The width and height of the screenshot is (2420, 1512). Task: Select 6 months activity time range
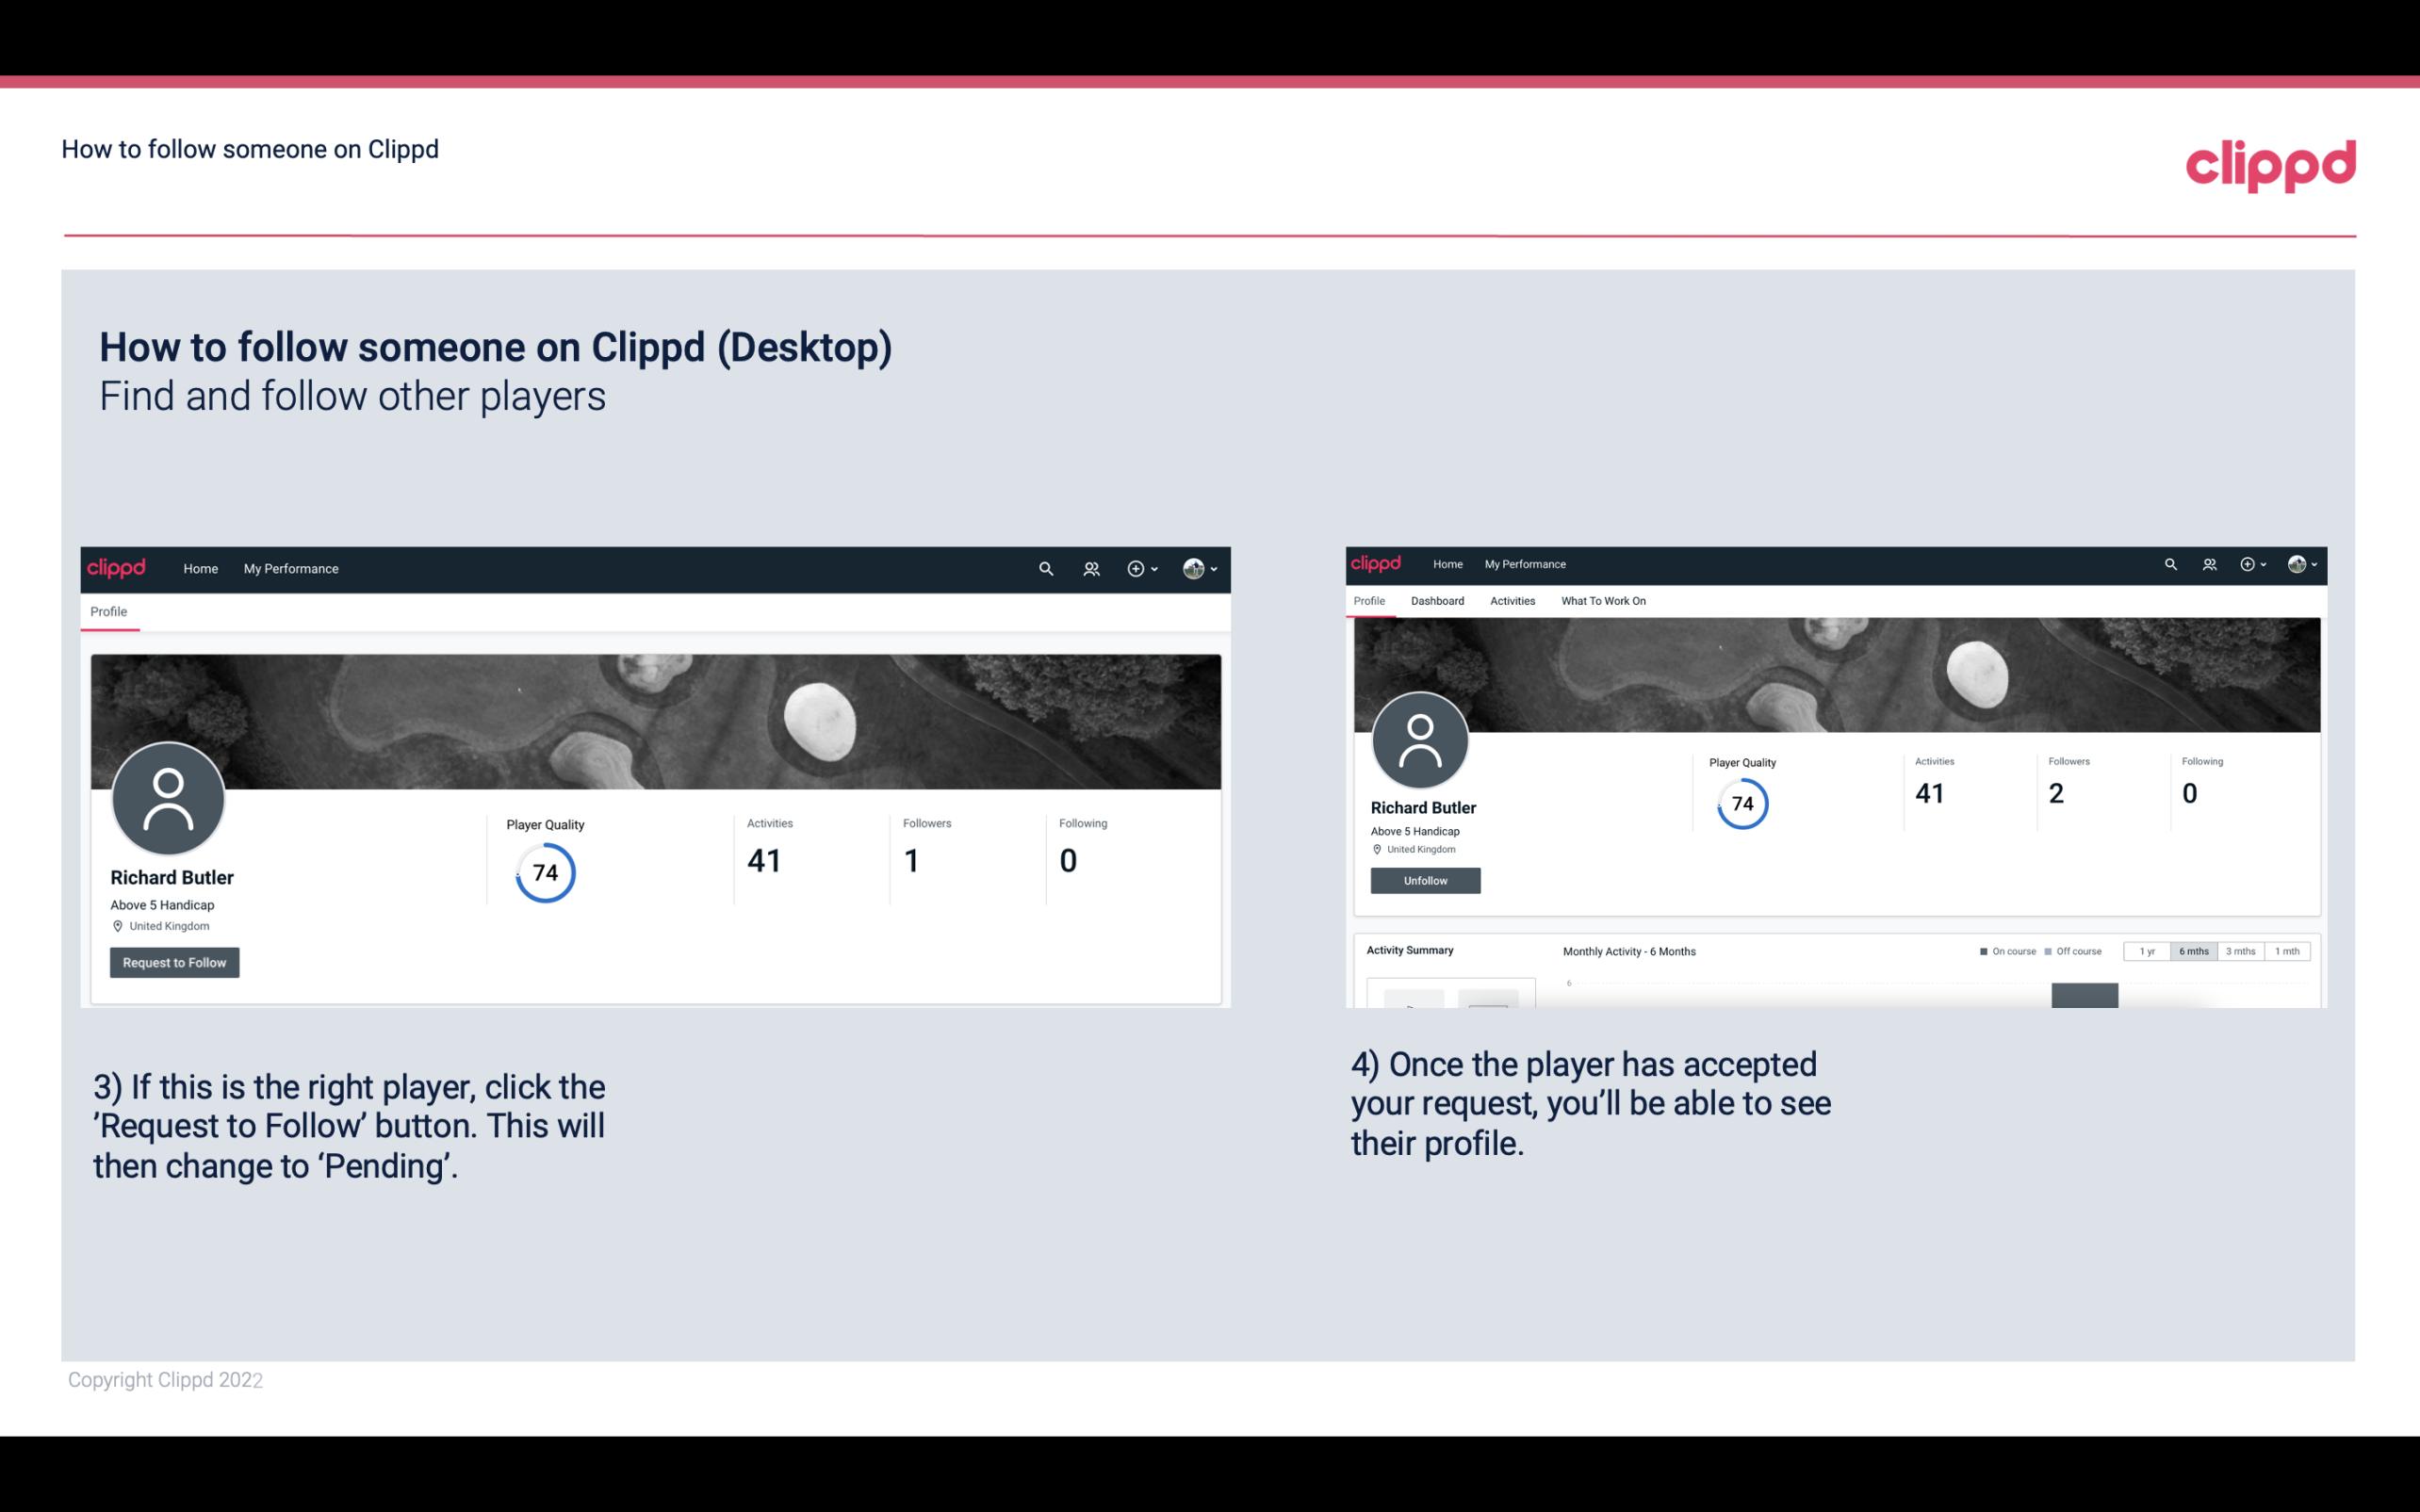2194,951
